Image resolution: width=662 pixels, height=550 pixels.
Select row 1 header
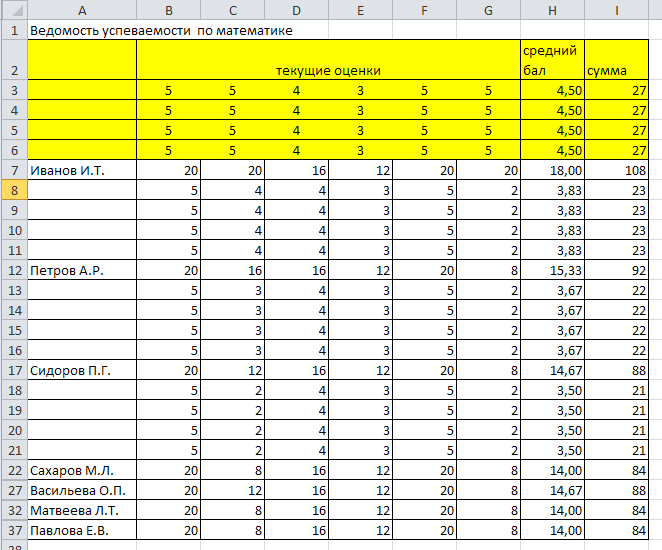click(15, 30)
